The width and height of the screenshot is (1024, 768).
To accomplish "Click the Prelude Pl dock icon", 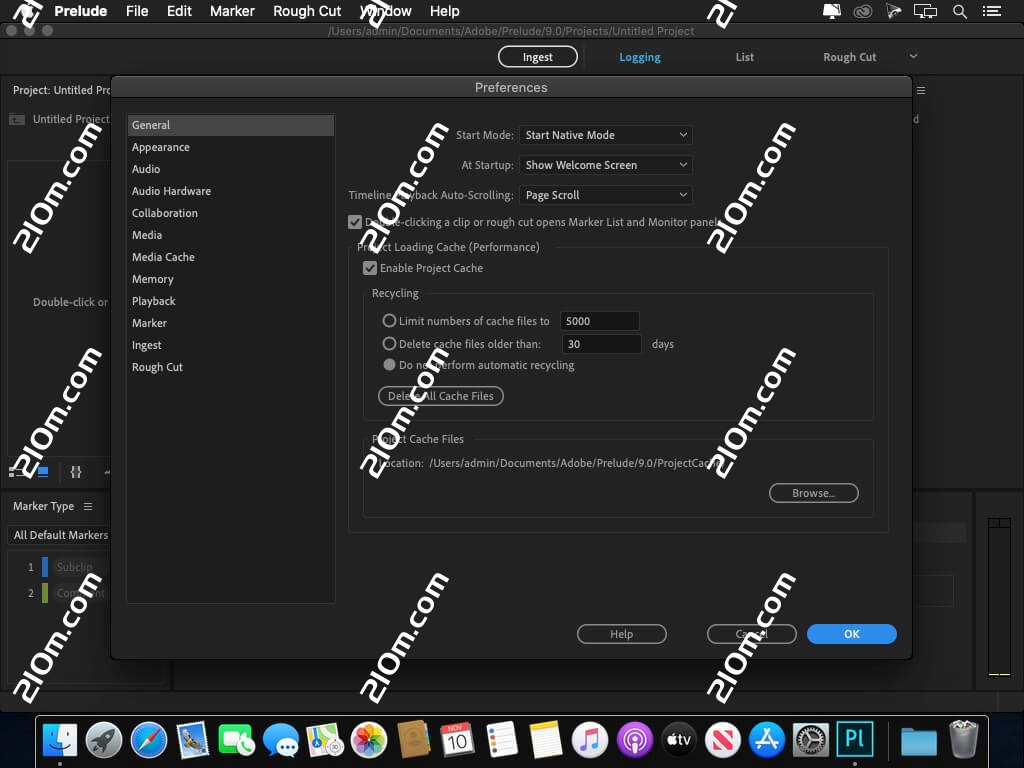I will click(x=855, y=739).
